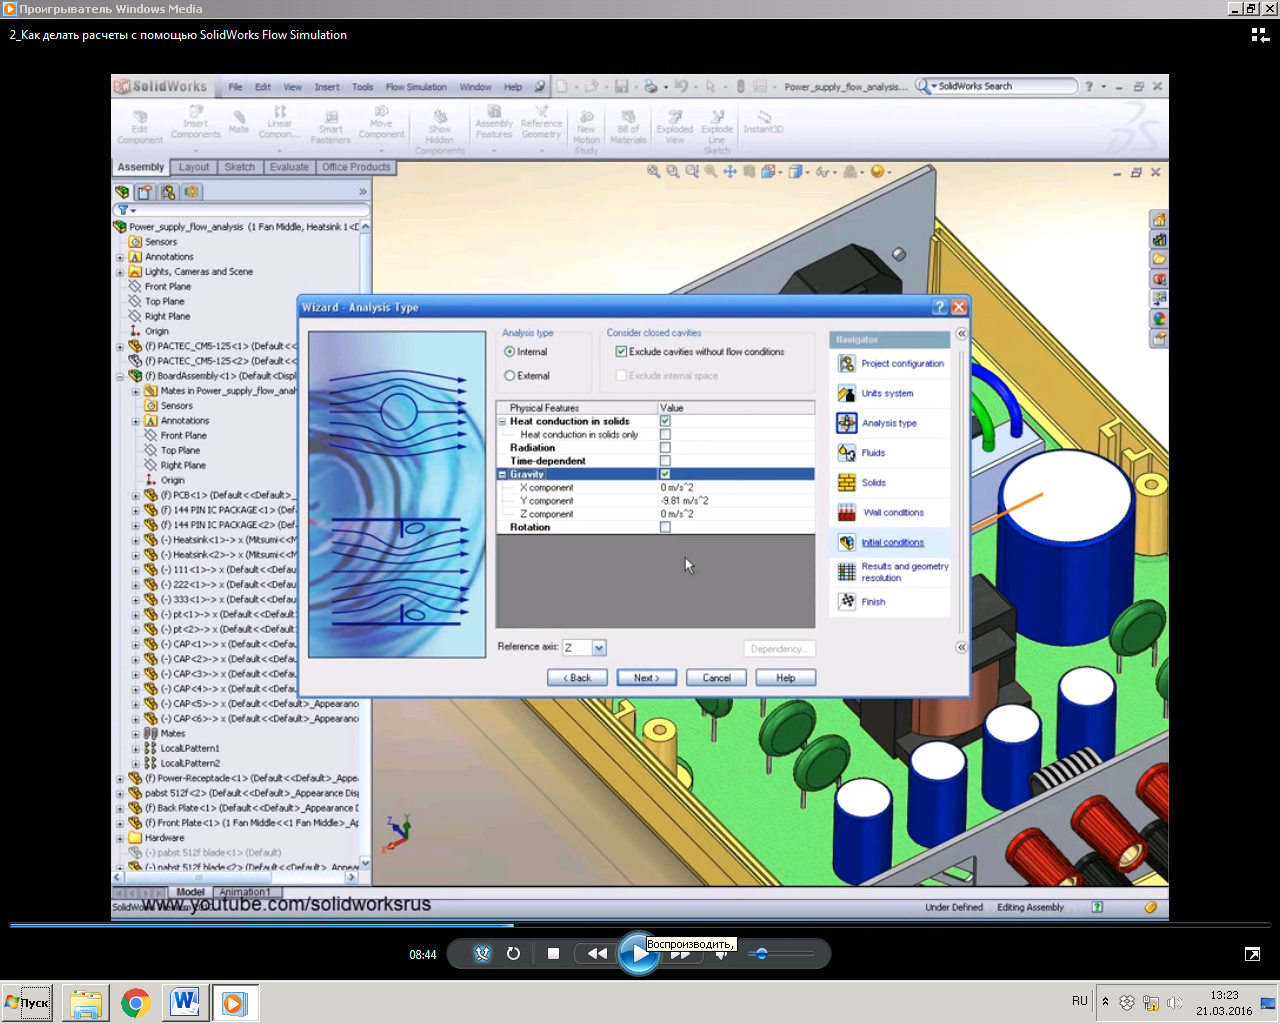Collapse BoardAssembly<1> tree node

[x=120, y=376]
